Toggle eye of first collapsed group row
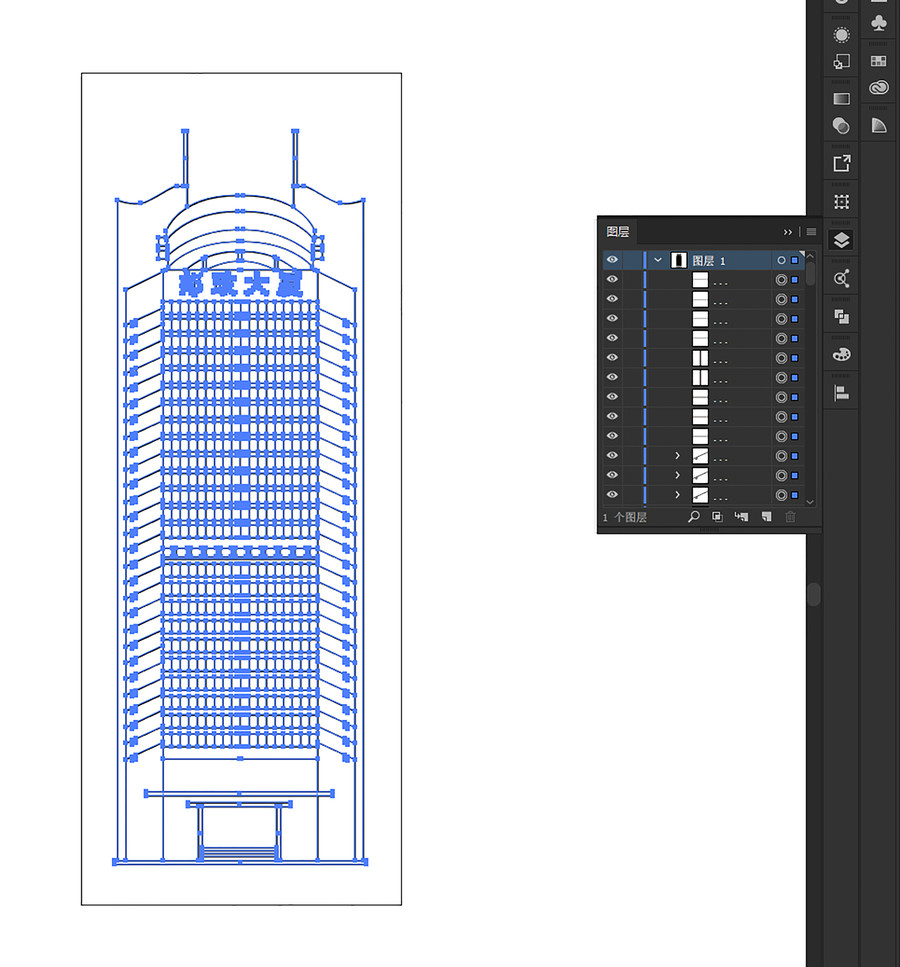 click(x=612, y=455)
